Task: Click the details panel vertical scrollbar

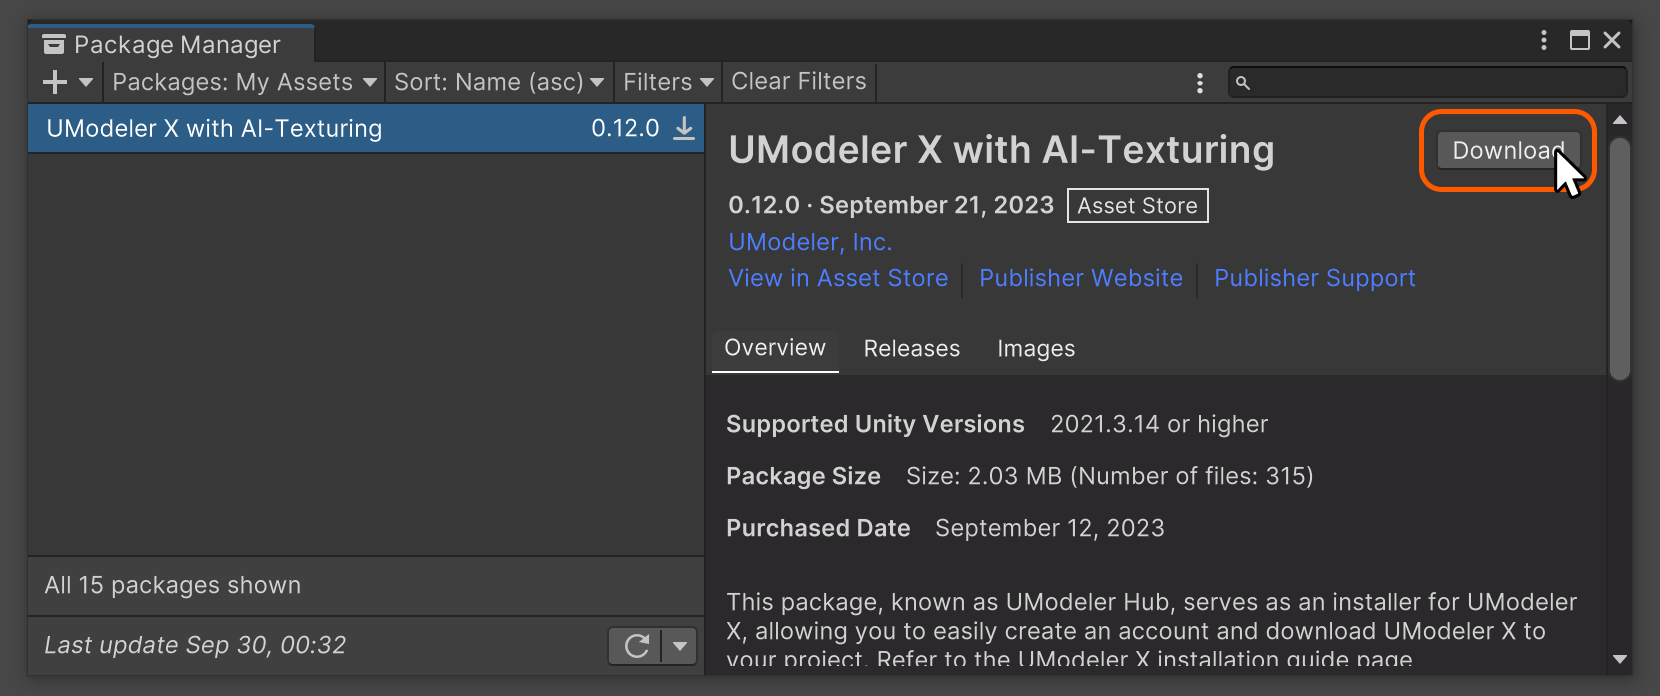Action: click(x=1620, y=260)
